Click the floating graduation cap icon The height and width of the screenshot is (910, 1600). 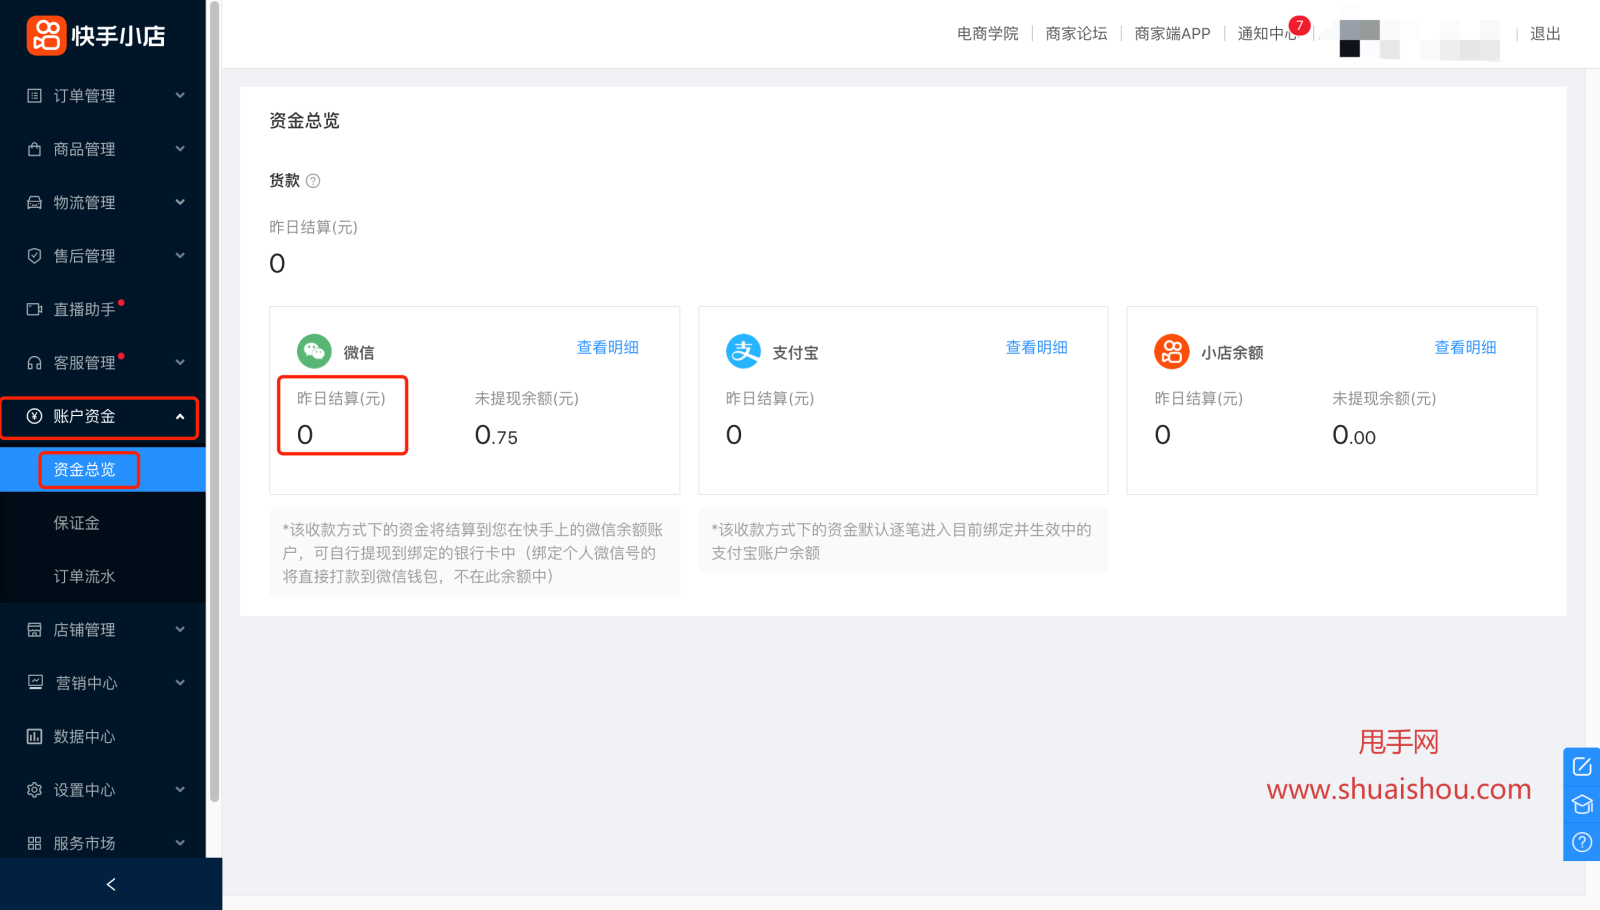coord(1582,805)
